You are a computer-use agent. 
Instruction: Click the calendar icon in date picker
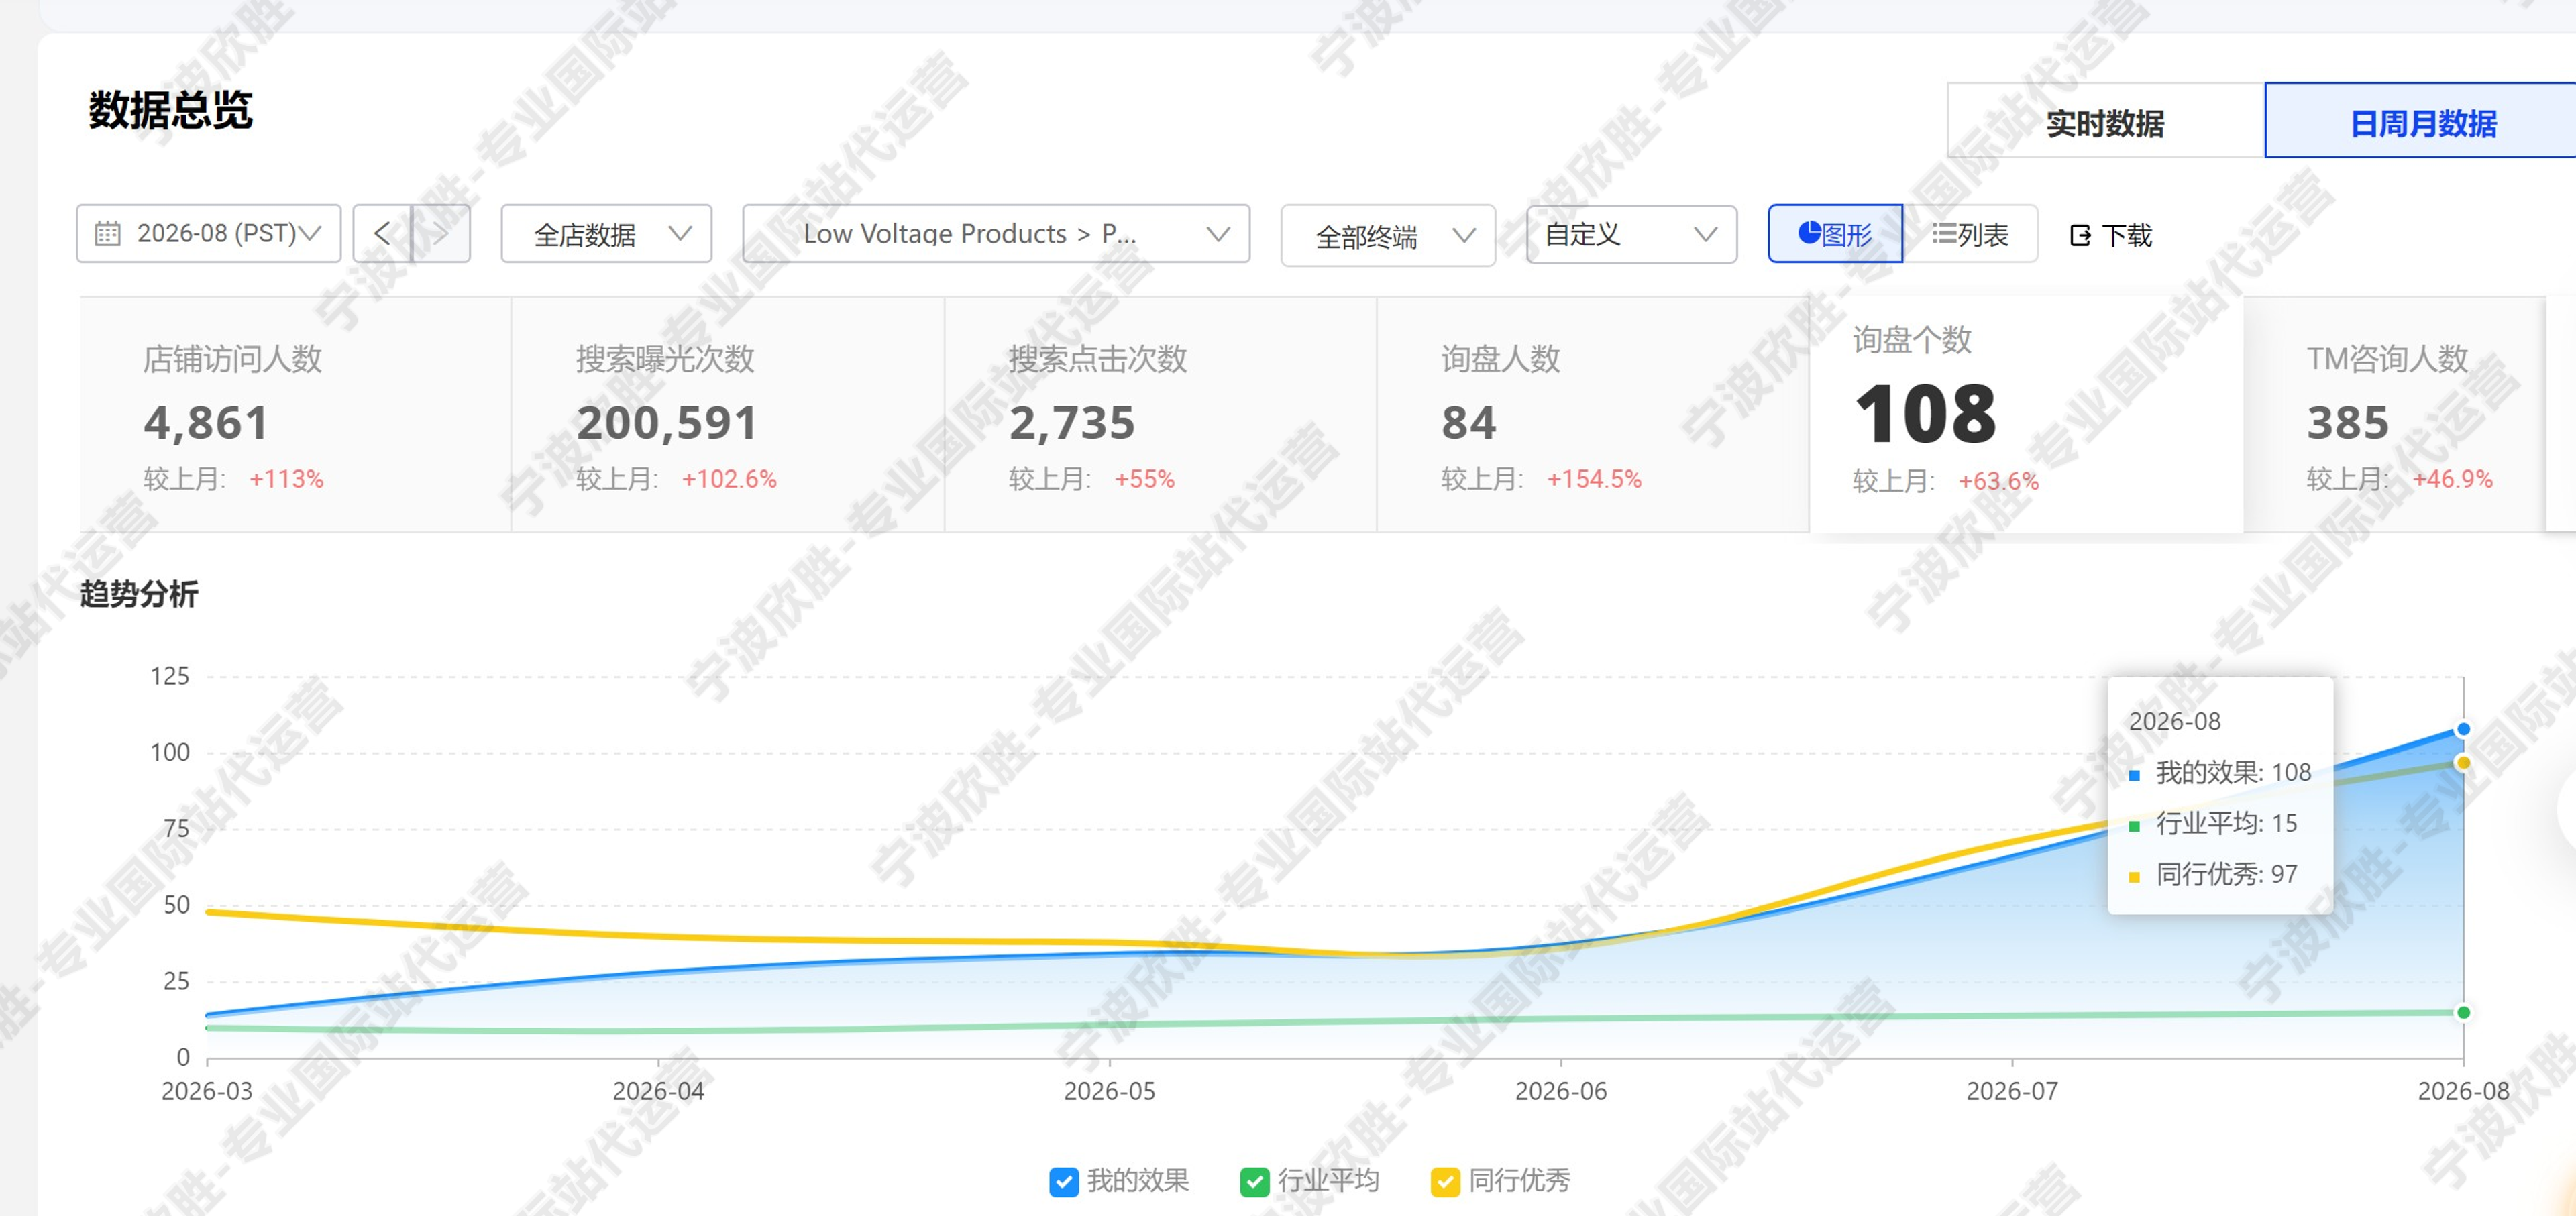107,234
